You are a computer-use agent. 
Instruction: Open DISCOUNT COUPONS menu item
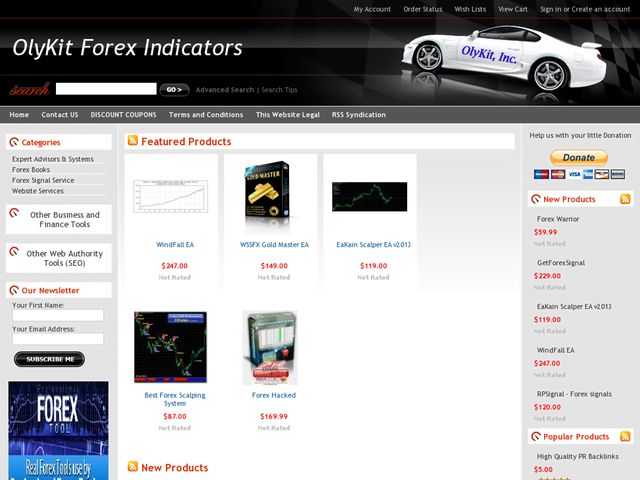[123, 115]
